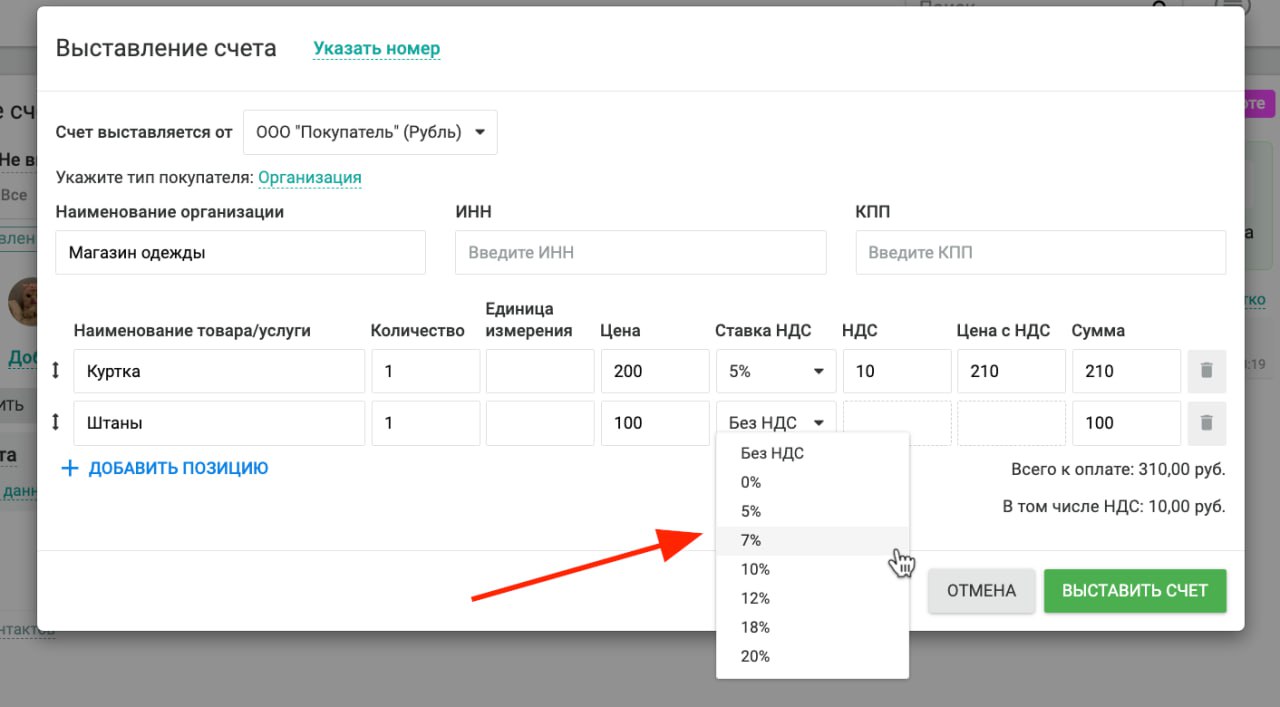This screenshot has height=707, width=1280.
Task: Open the seller organization dropdown
Action: click(370, 132)
